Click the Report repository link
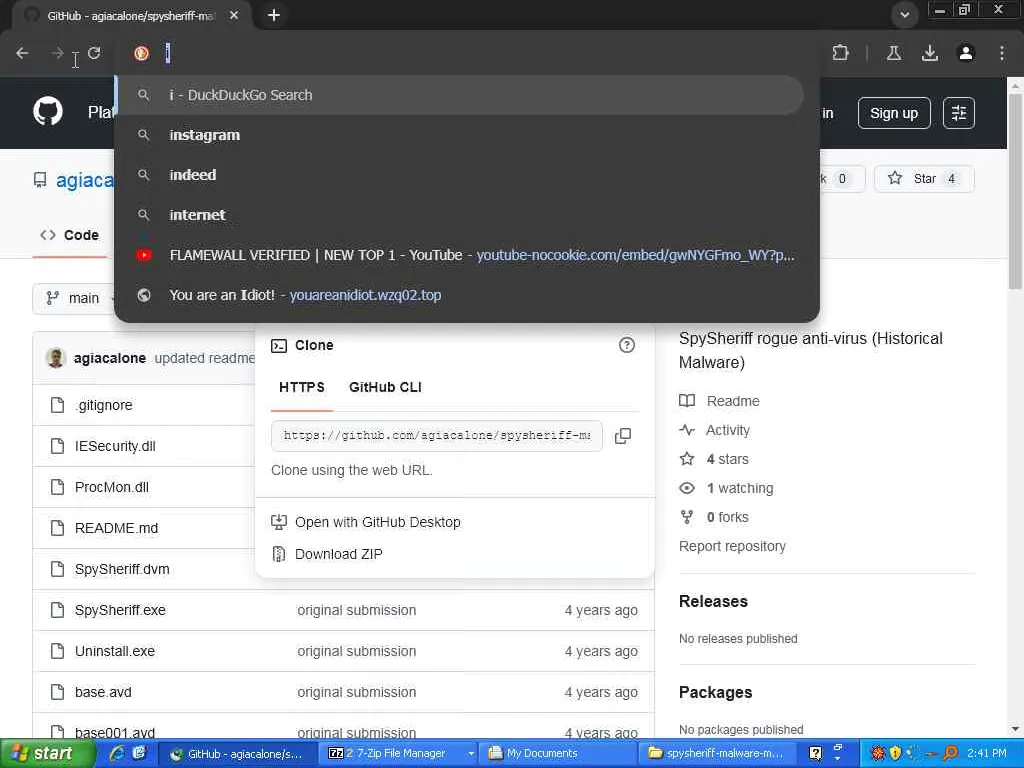 [x=732, y=546]
